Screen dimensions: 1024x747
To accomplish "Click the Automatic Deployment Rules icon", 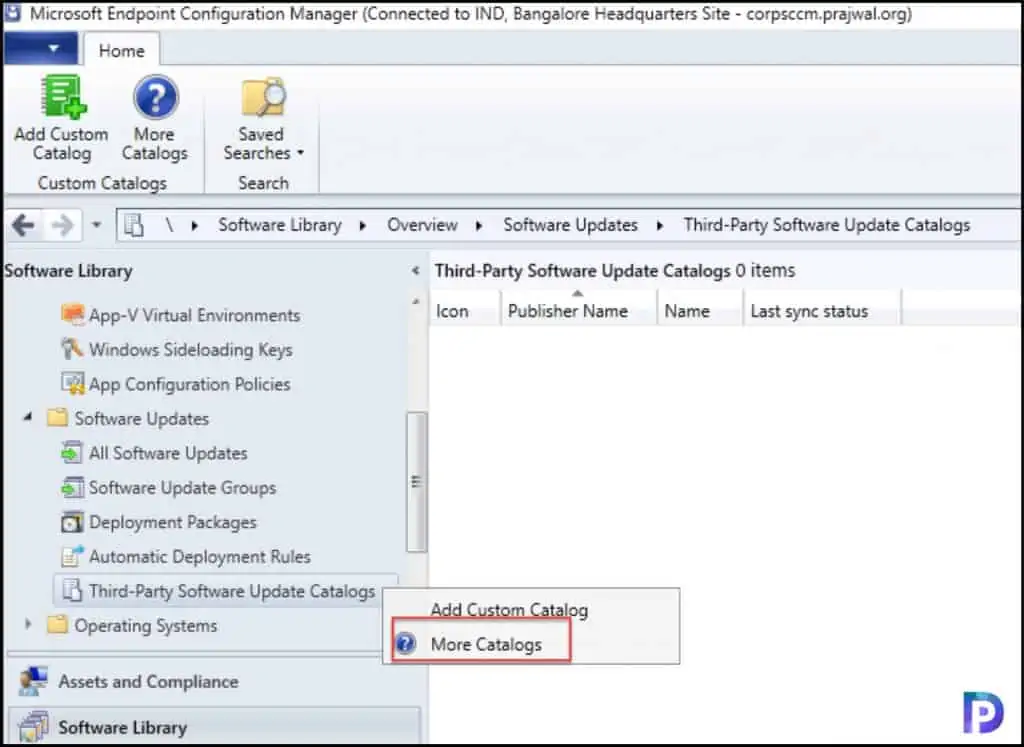I will 72,556.
